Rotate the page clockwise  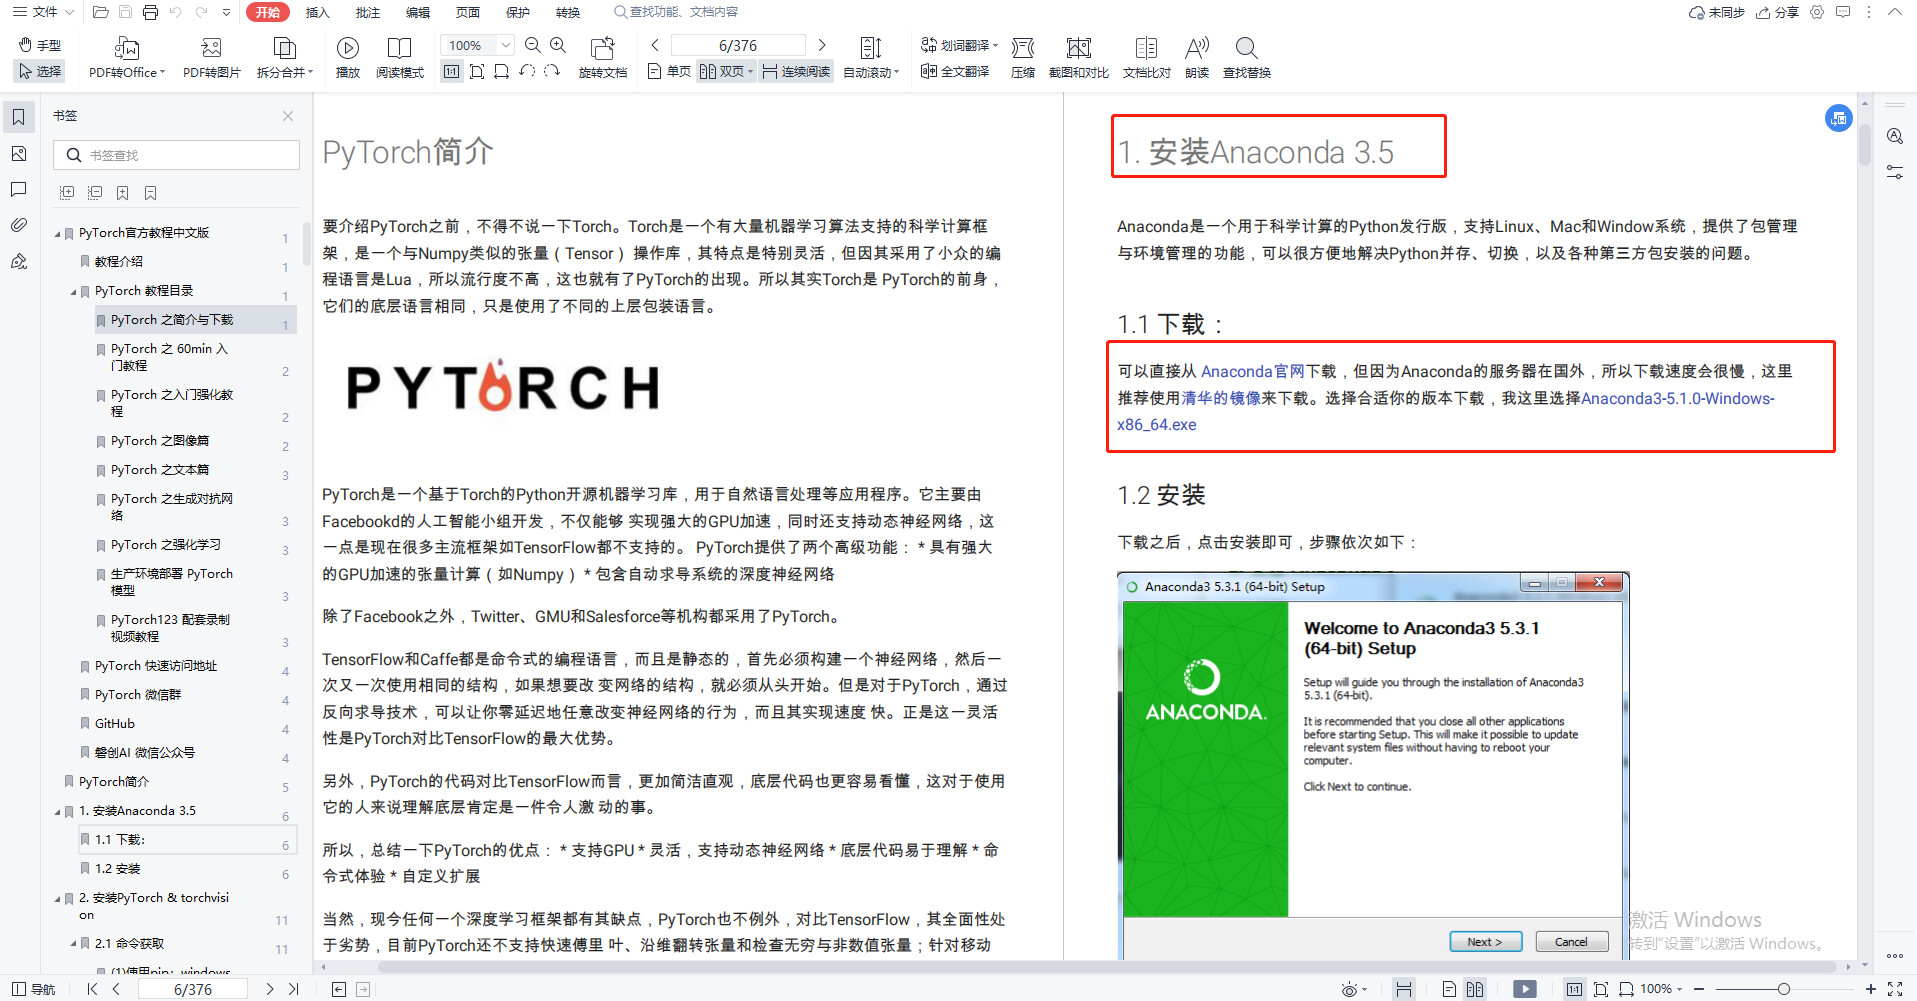click(552, 71)
